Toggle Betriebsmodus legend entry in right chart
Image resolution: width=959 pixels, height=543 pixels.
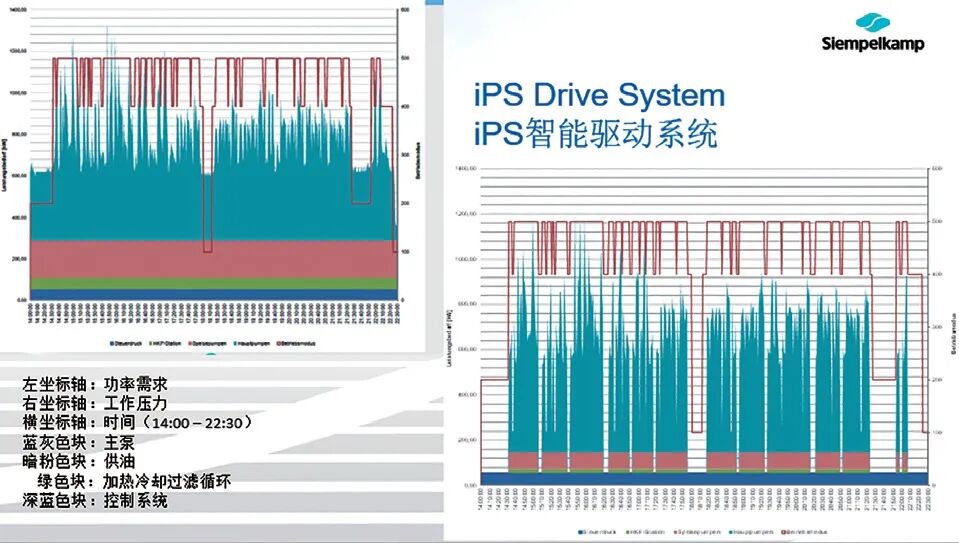[x=803, y=532]
